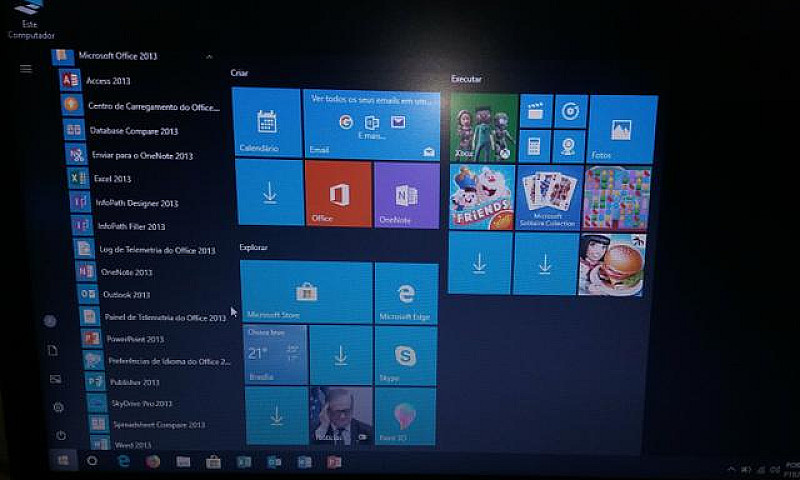Viewport: 800px width, 480px height.
Task: Launch Word 2013 from the list
Action: click(133, 444)
